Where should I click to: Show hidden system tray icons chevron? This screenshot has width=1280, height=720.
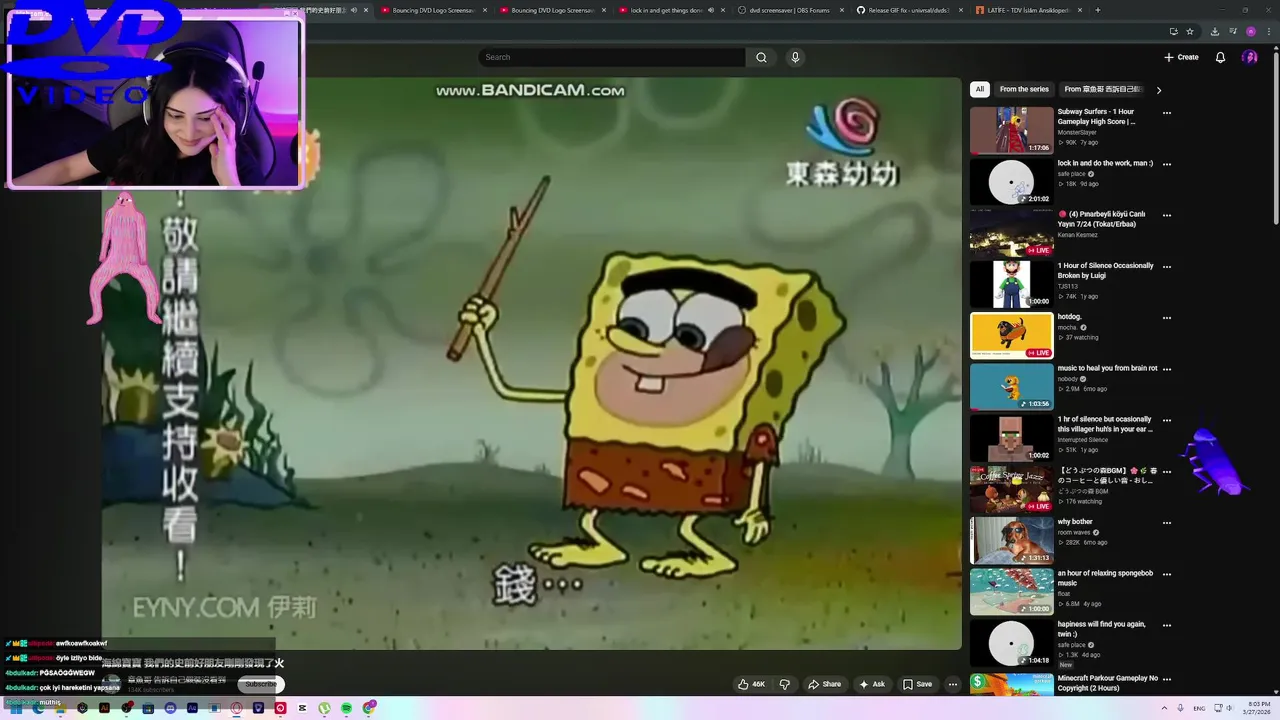(x=1164, y=708)
